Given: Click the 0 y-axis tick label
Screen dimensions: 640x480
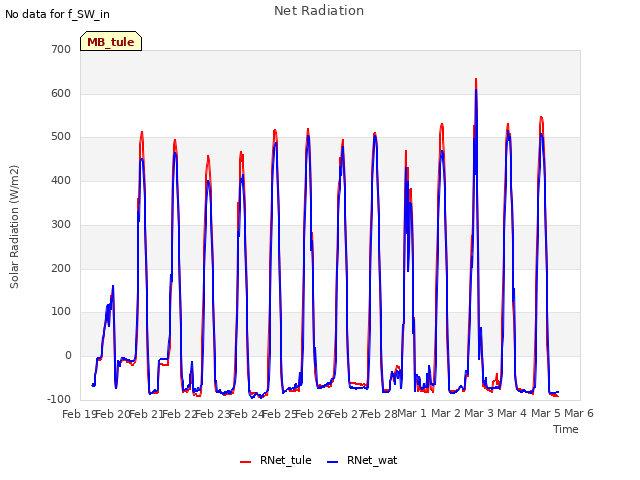Looking at the screenshot, I should click(x=68, y=356).
